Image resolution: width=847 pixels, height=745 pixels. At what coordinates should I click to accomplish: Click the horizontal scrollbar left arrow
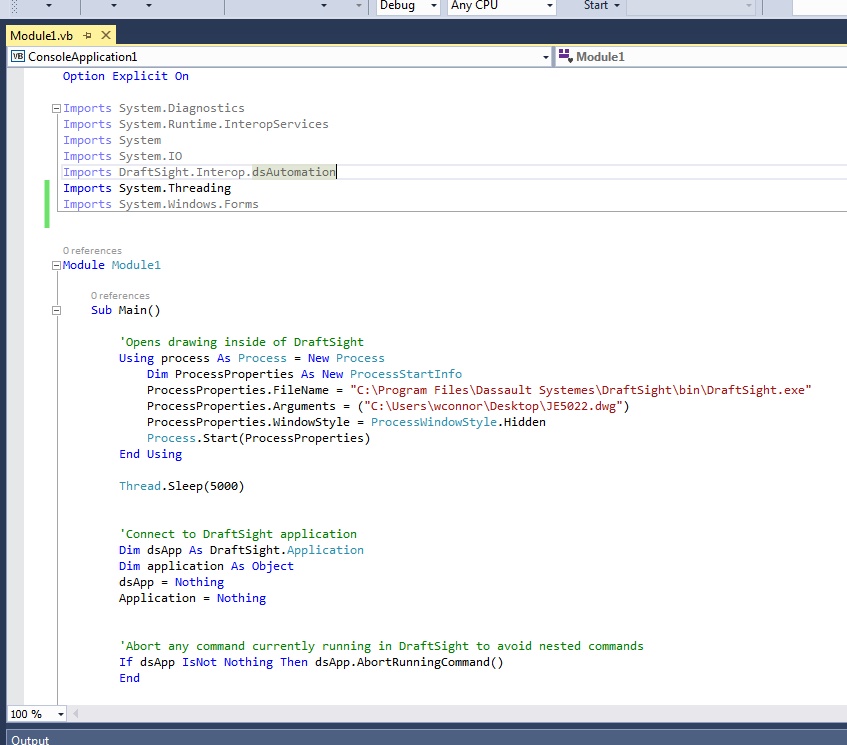pyautogui.click(x=76, y=714)
